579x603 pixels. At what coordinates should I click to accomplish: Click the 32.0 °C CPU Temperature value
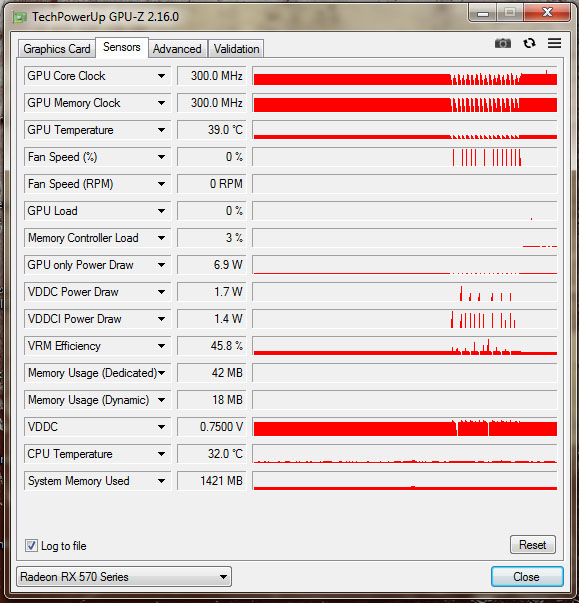pos(211,454)
